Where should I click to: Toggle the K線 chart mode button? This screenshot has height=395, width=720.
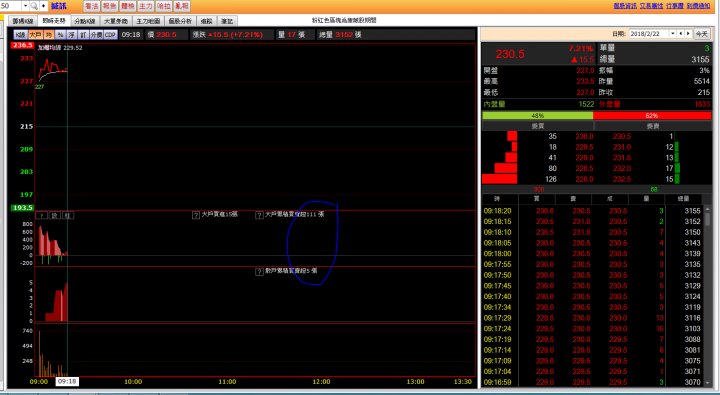[20, 34]
